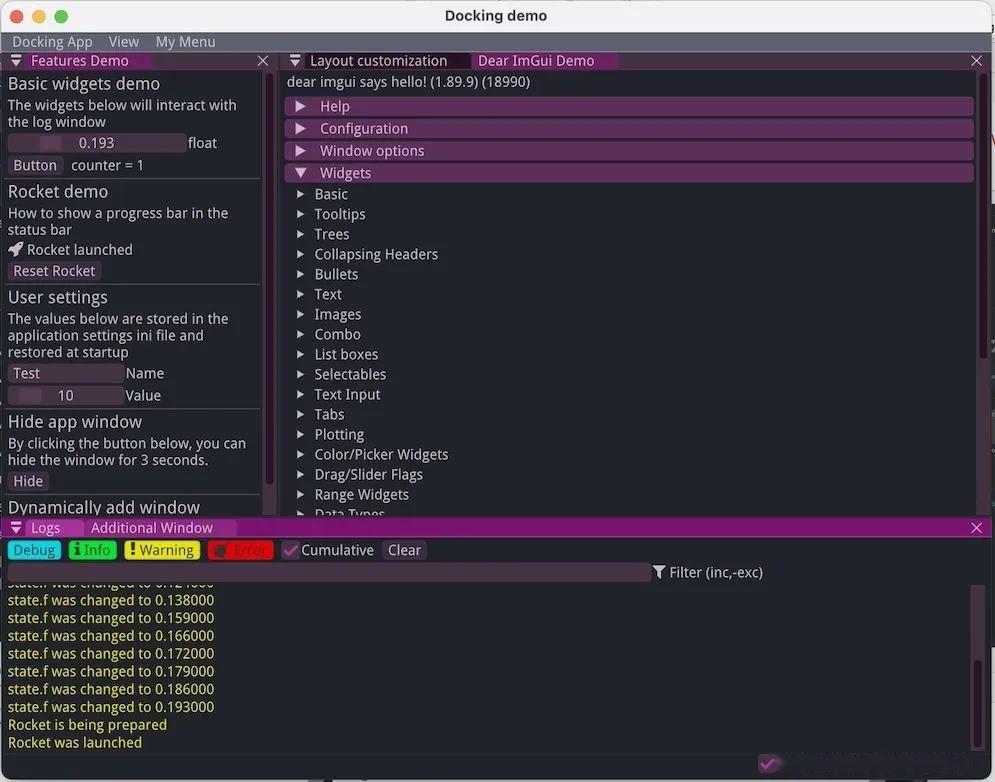Viewport: 995px width, 782px height.
Task: Click the checkmark checkbox at the demo window bottom
Action: pyautogui.click(x=769, y=763)
